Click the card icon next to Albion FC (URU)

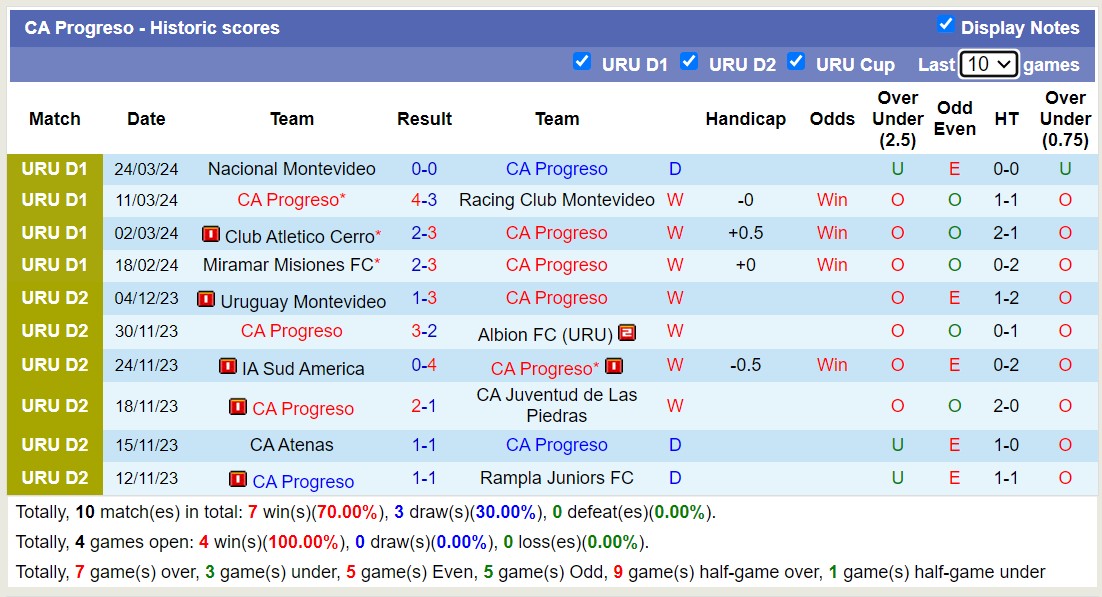[x=627, y=333]
